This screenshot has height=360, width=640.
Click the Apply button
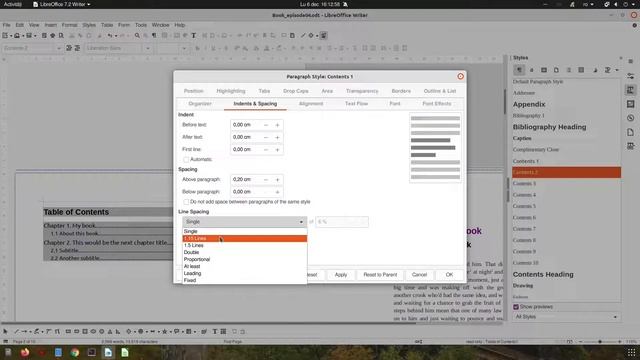point(341,275)
